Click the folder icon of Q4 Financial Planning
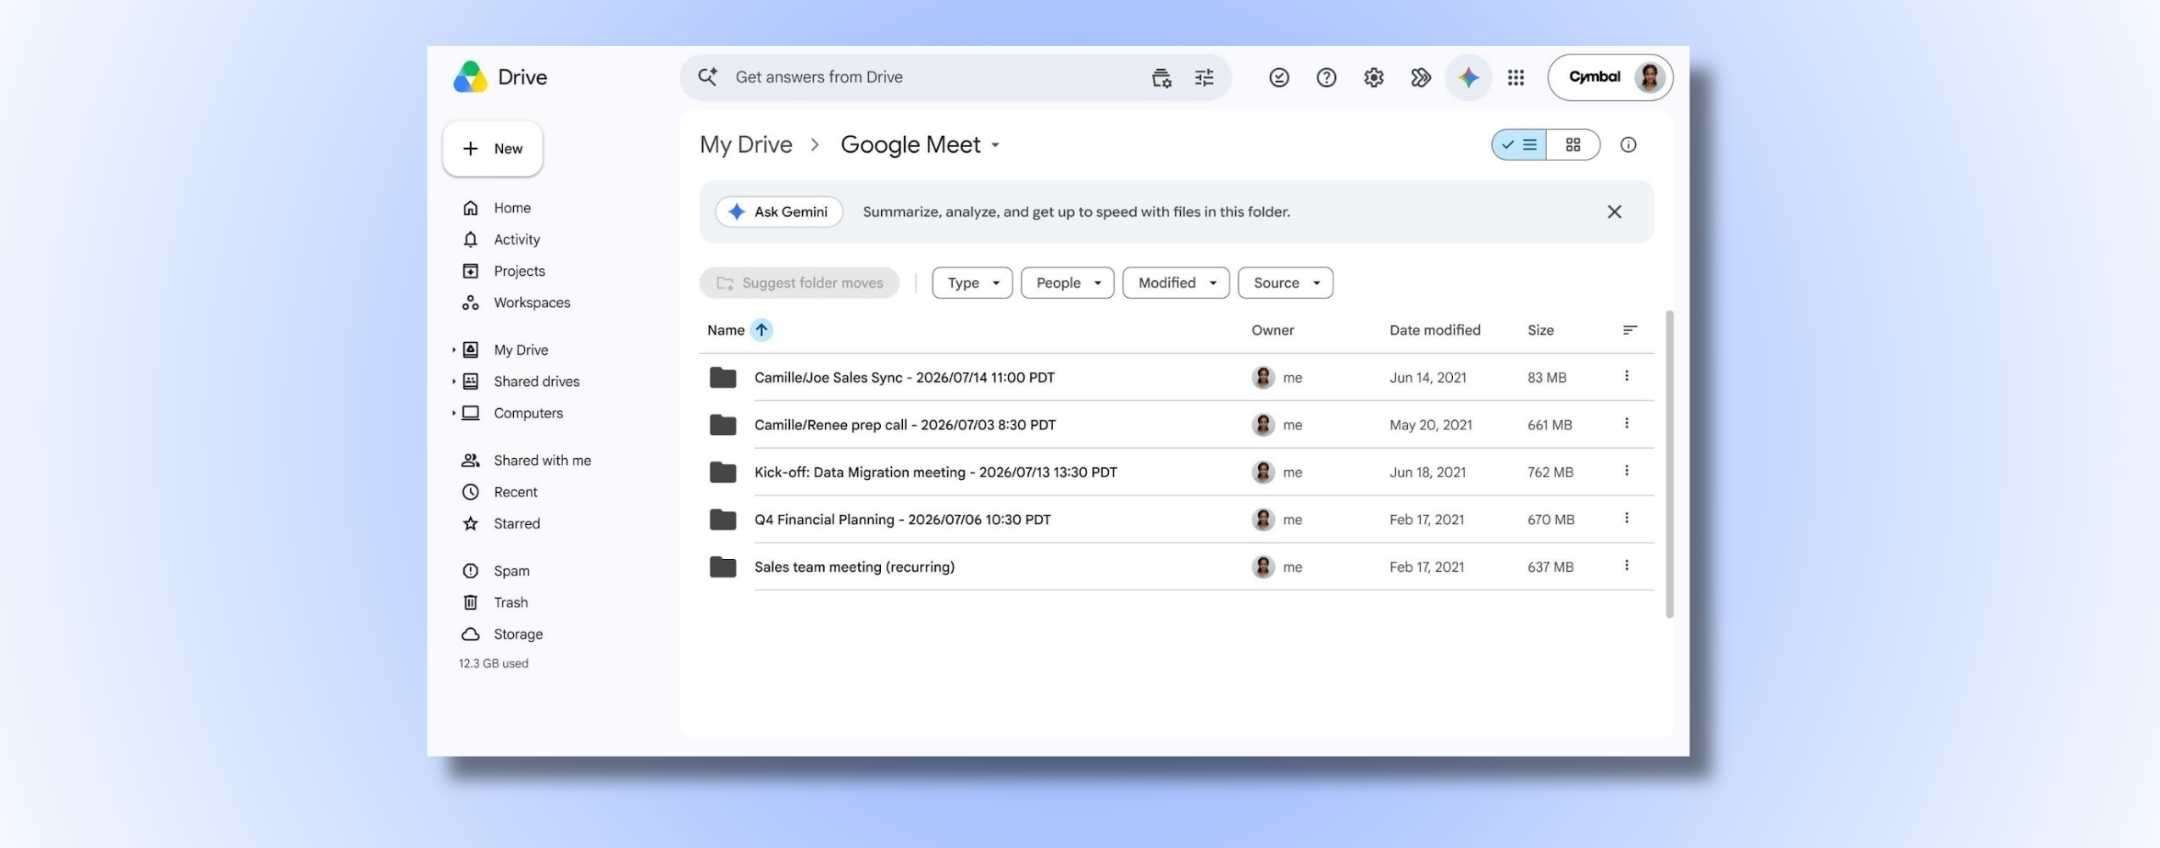 (x=723, y=519)
